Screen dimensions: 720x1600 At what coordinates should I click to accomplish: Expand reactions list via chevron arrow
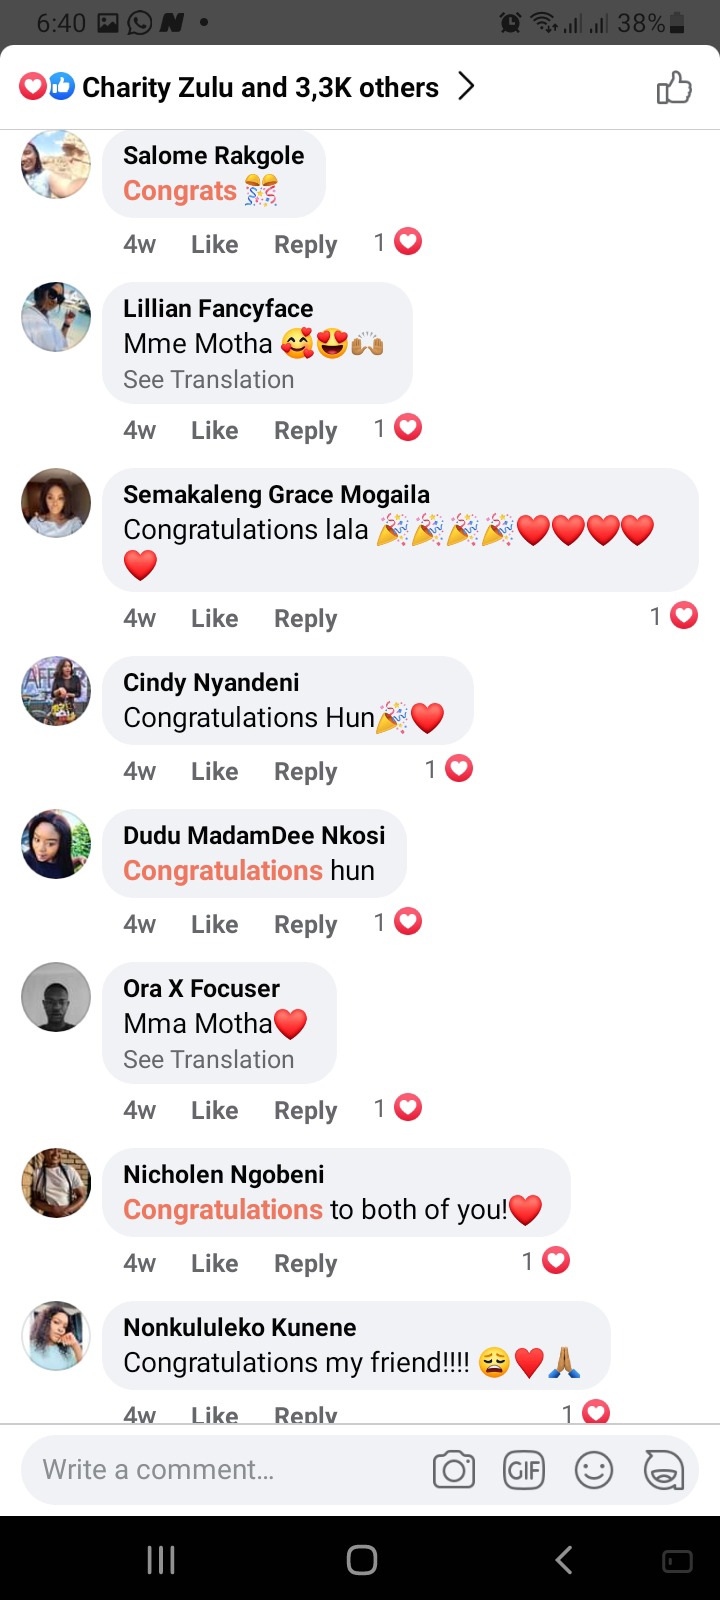[466, 87]
